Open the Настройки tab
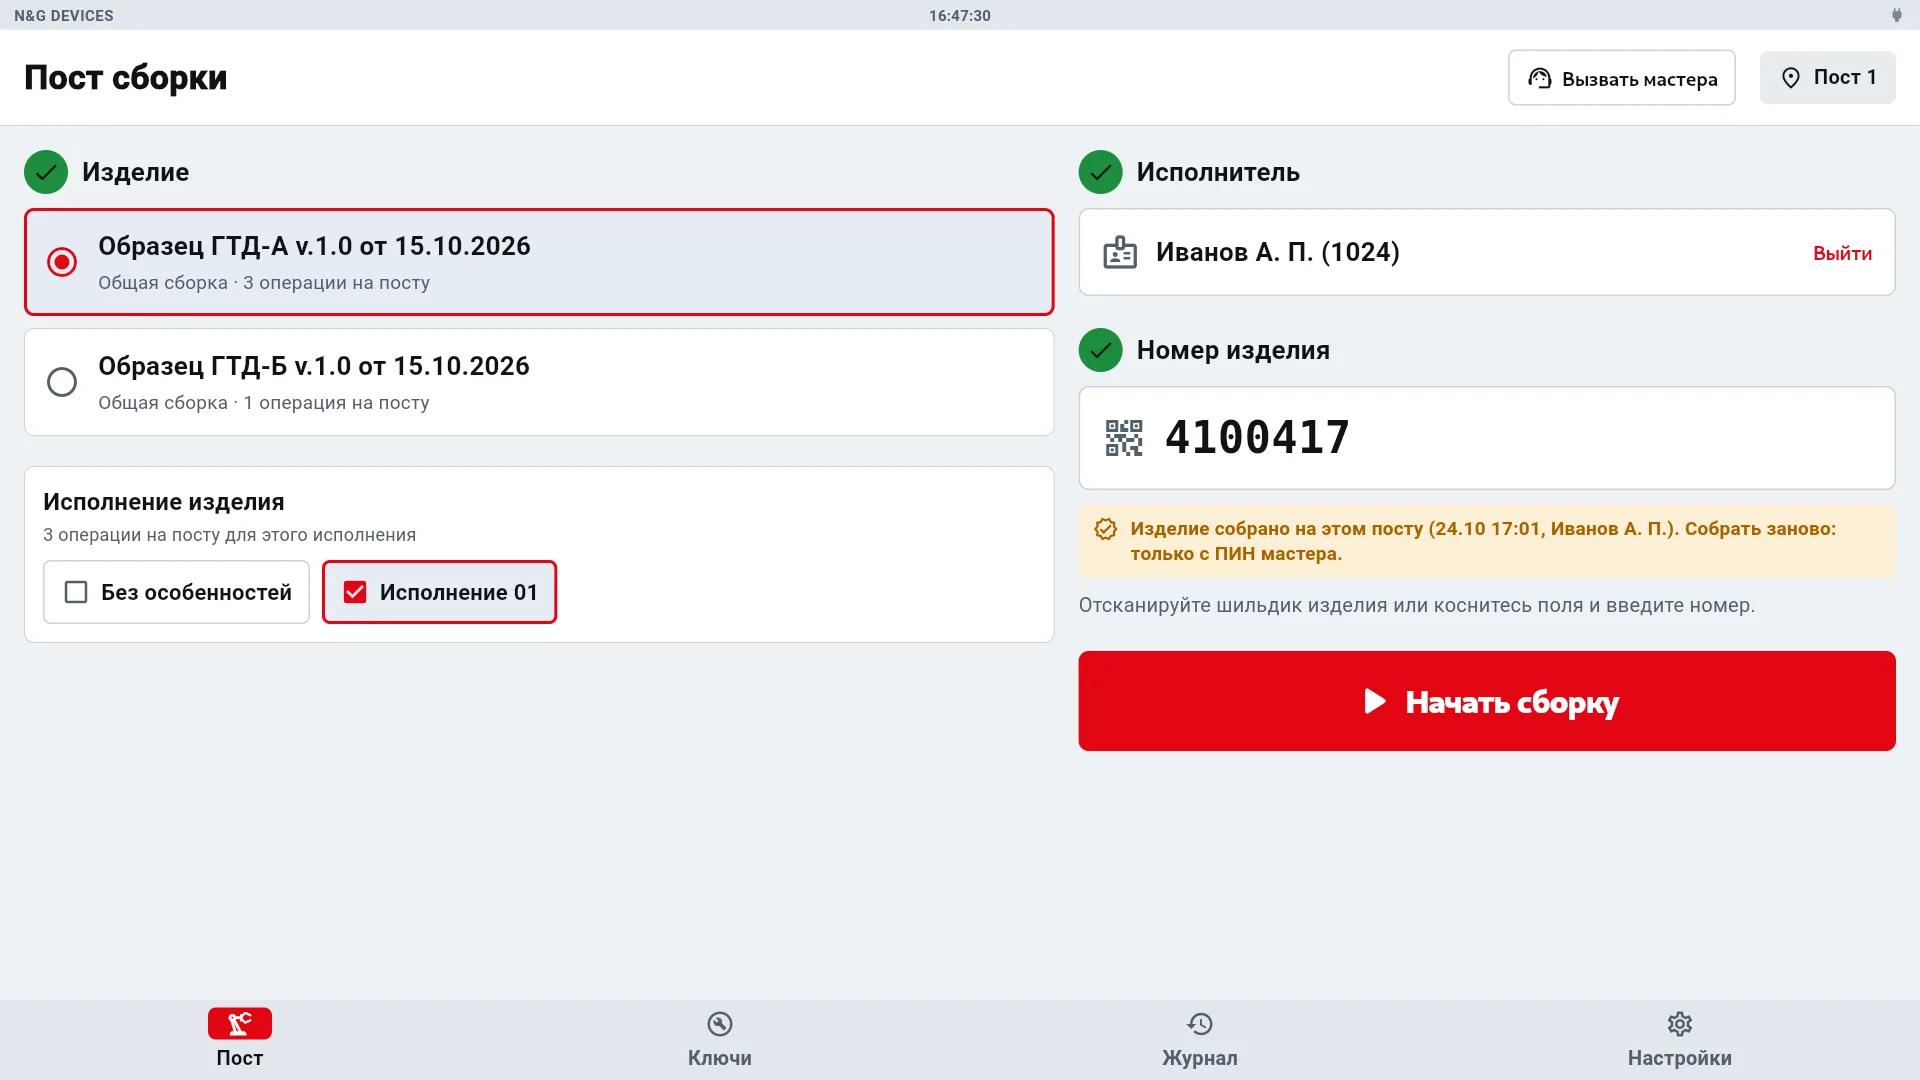 pyautogui.click(x=1680, y=1040)
